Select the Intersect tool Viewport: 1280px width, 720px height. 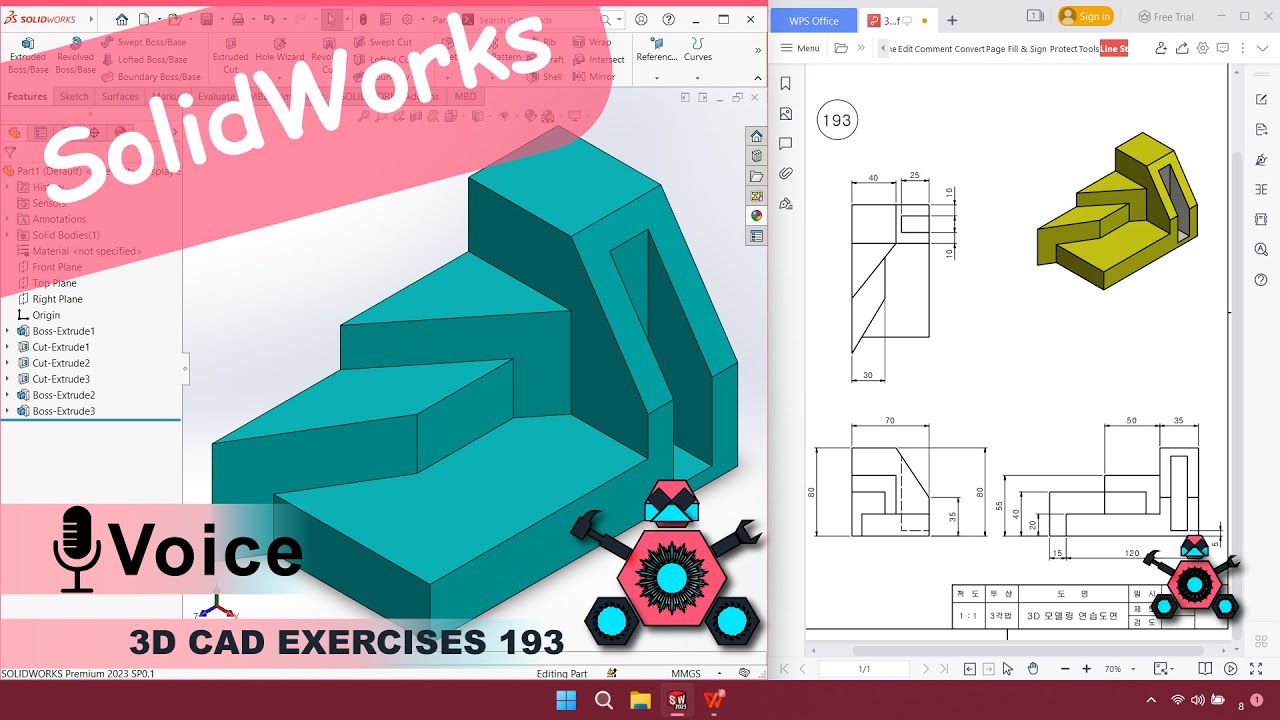tap(599, 59)
